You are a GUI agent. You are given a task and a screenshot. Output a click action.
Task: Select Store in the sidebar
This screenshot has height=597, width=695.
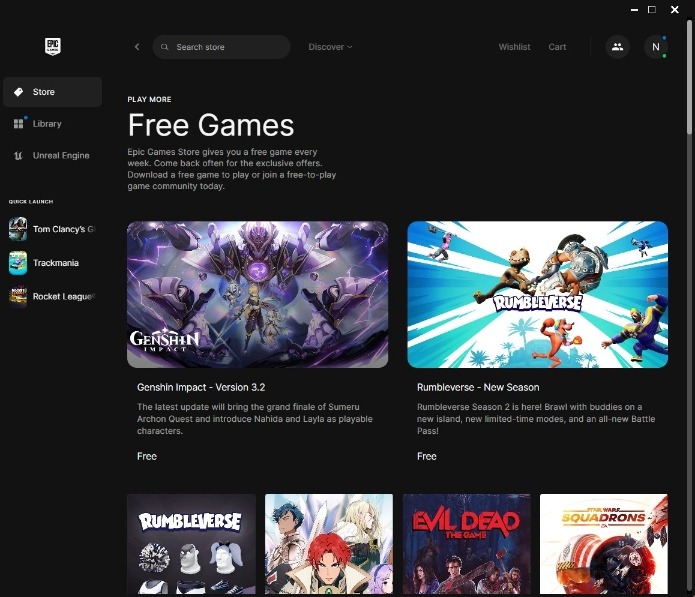pyautogui.click(x=52, y=92)
